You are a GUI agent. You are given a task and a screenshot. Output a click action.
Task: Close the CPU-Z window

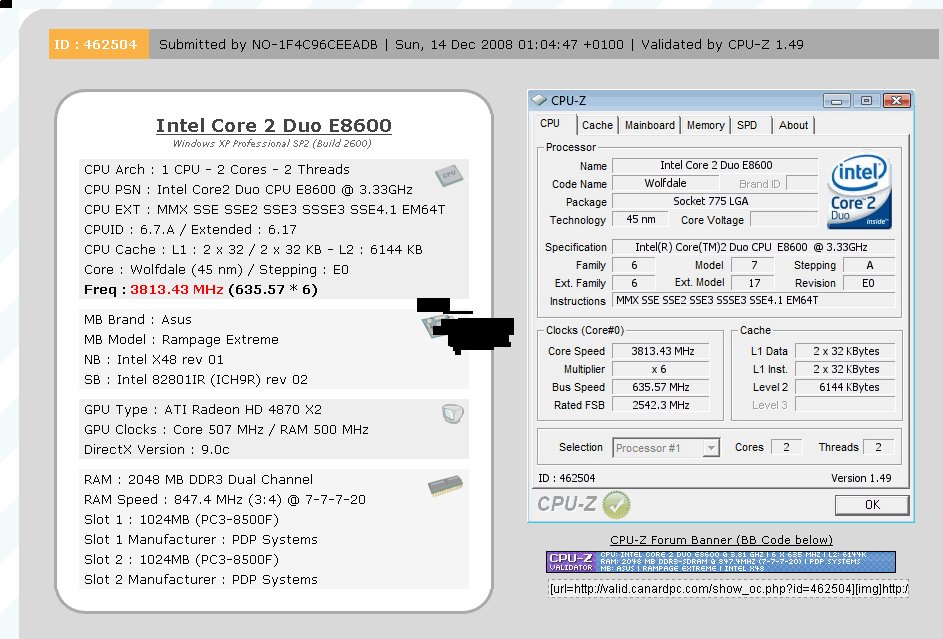point(895,100)
